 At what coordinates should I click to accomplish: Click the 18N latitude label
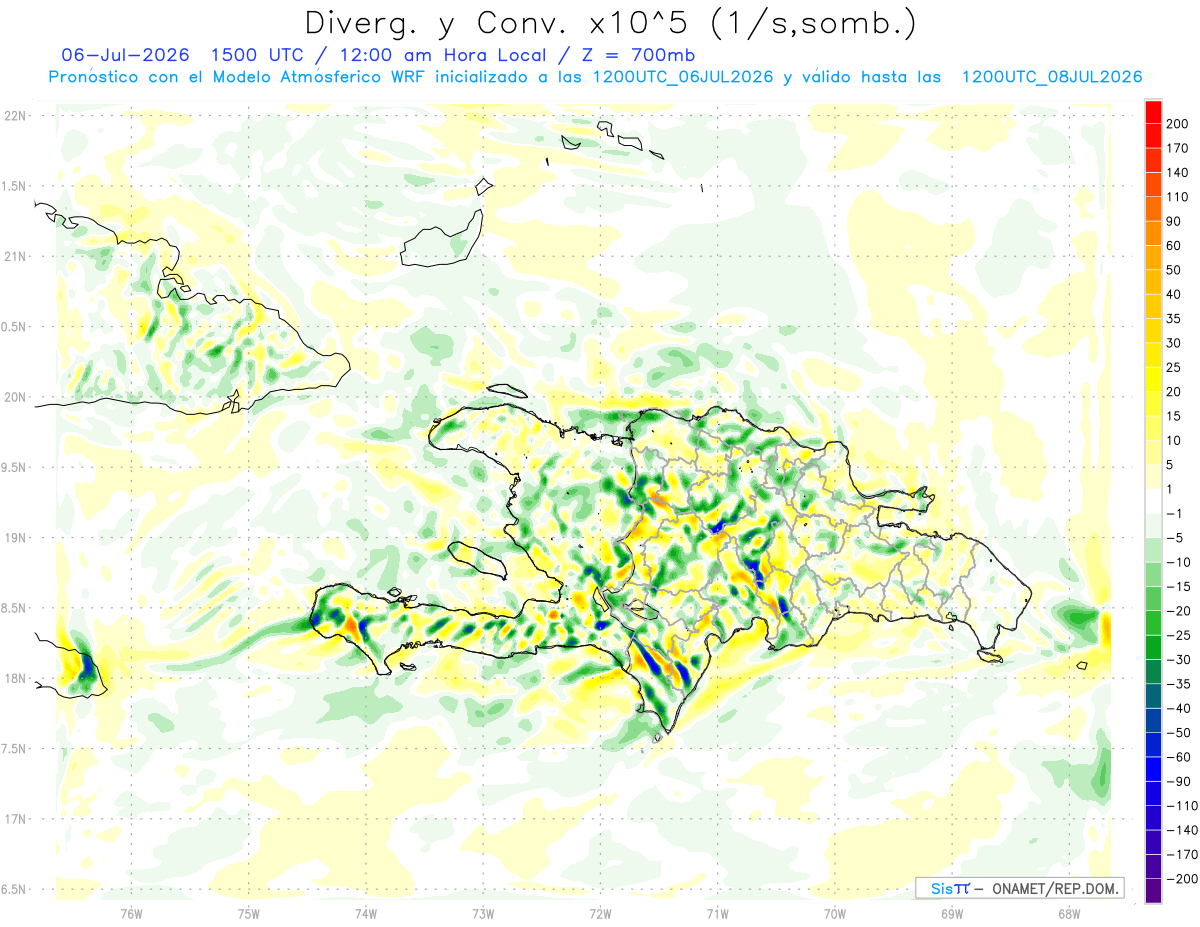click(14, 678)
